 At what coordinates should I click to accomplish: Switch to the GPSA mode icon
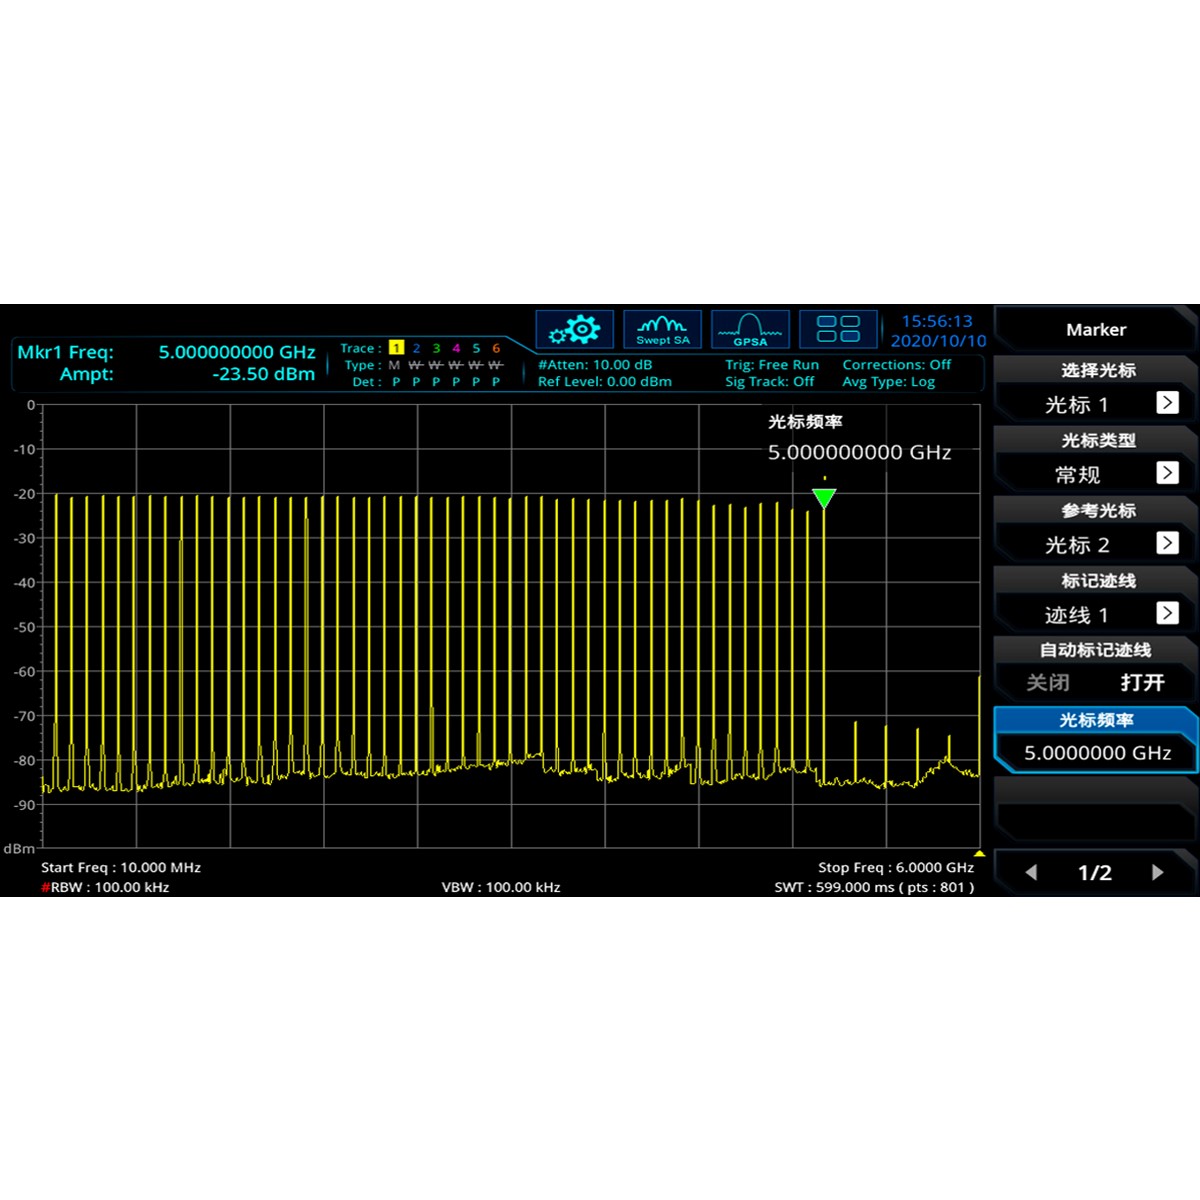coord(750,329)
